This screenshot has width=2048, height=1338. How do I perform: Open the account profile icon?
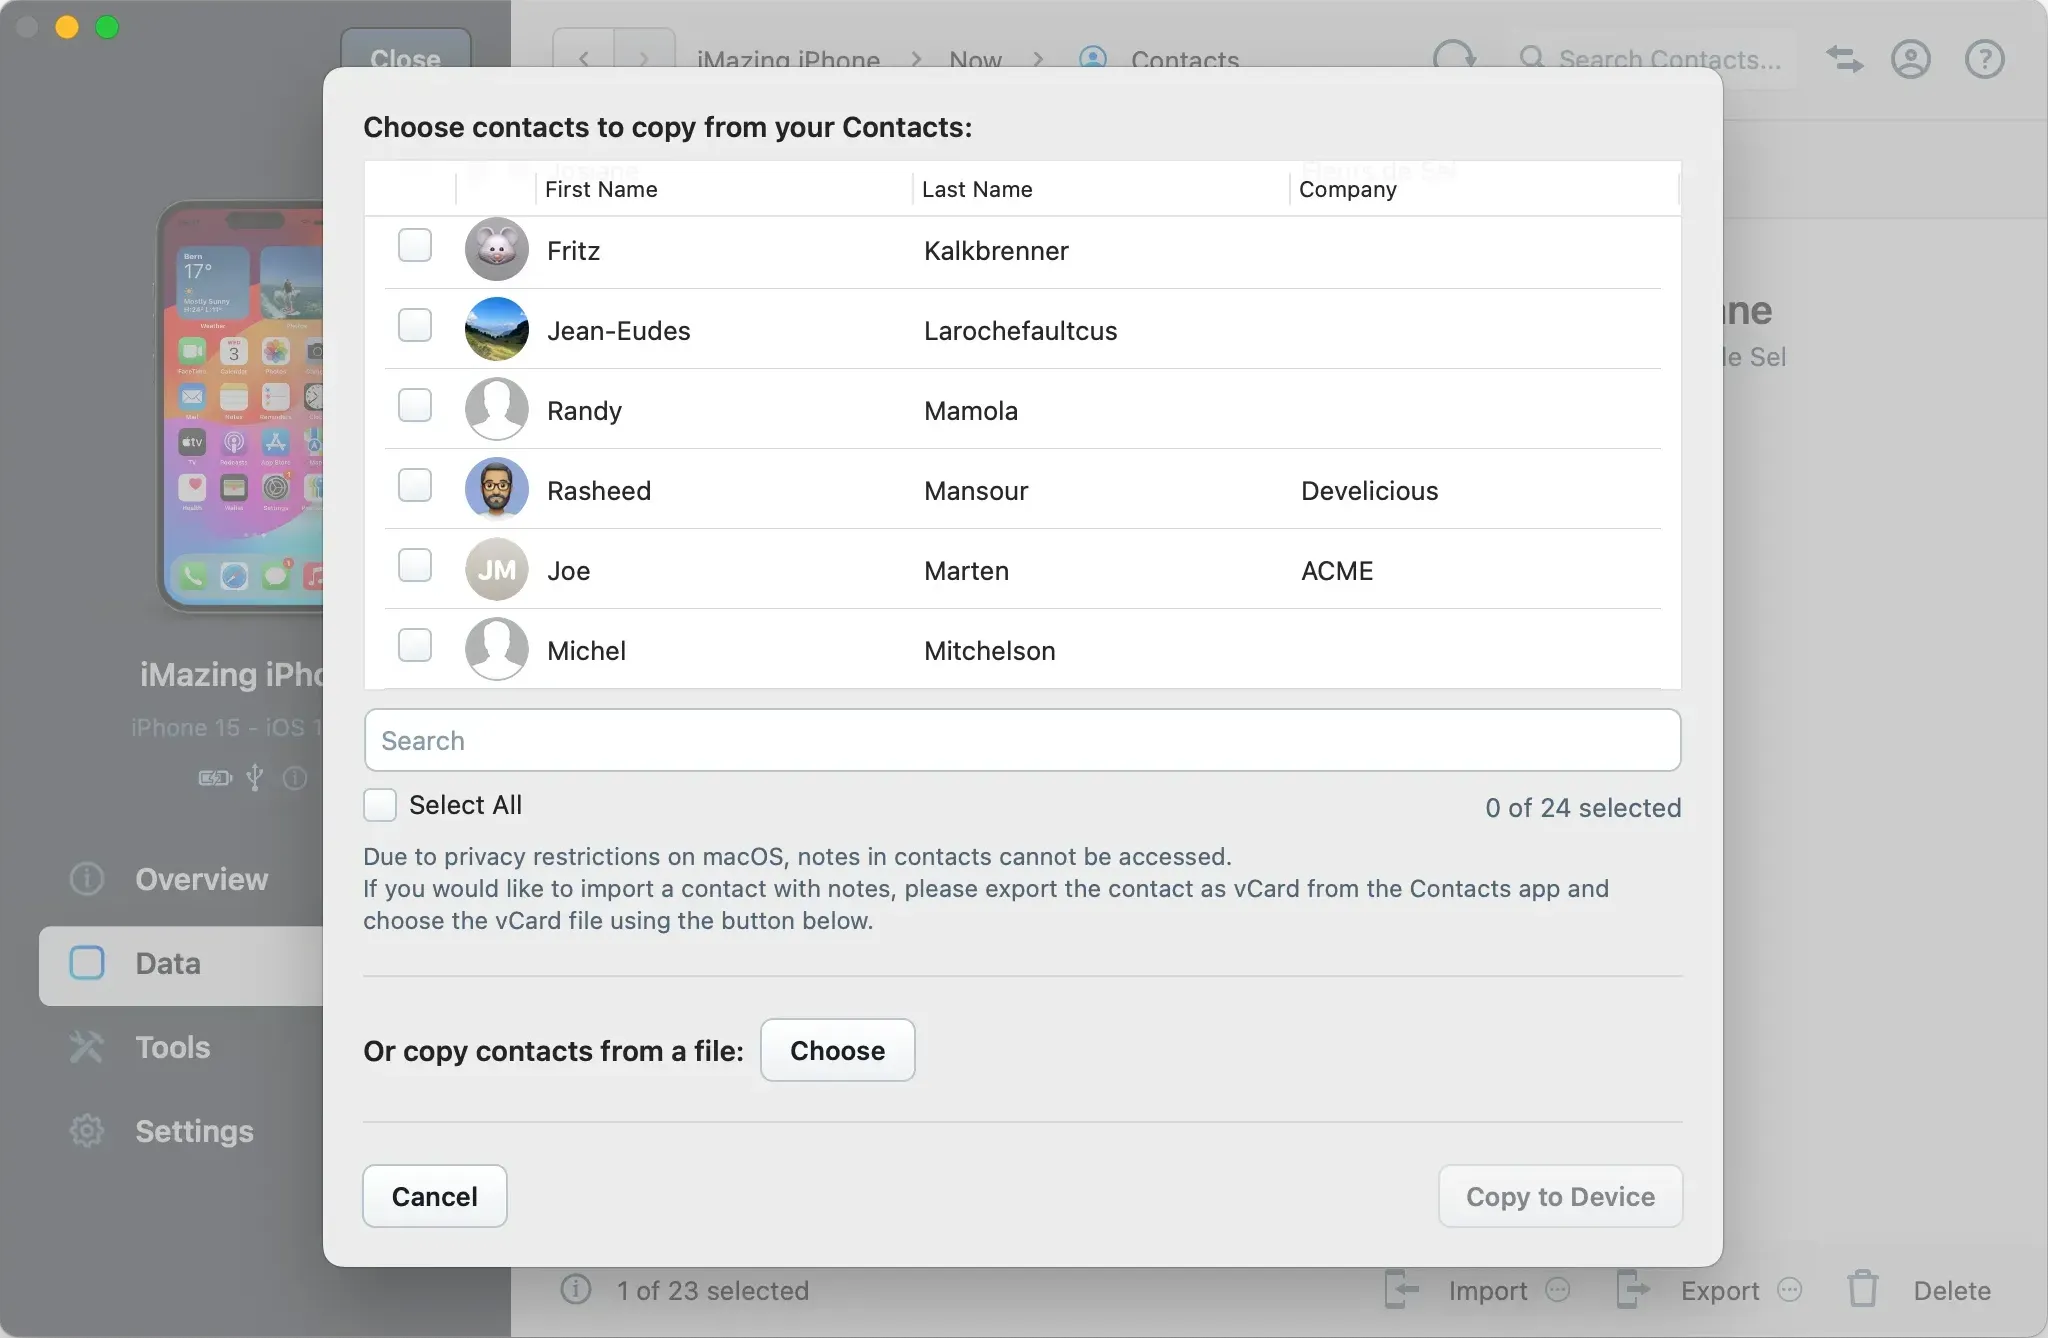click(1910, 60)
